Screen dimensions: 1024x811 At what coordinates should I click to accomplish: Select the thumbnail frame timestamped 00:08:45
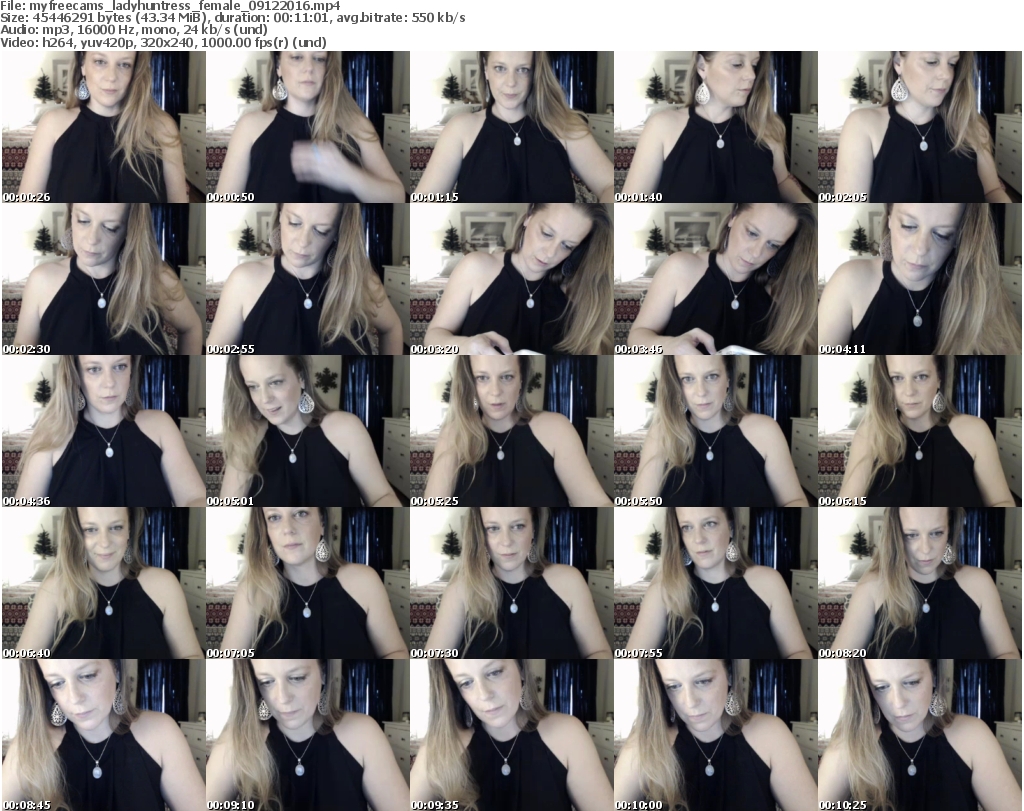tap(104, 735)
